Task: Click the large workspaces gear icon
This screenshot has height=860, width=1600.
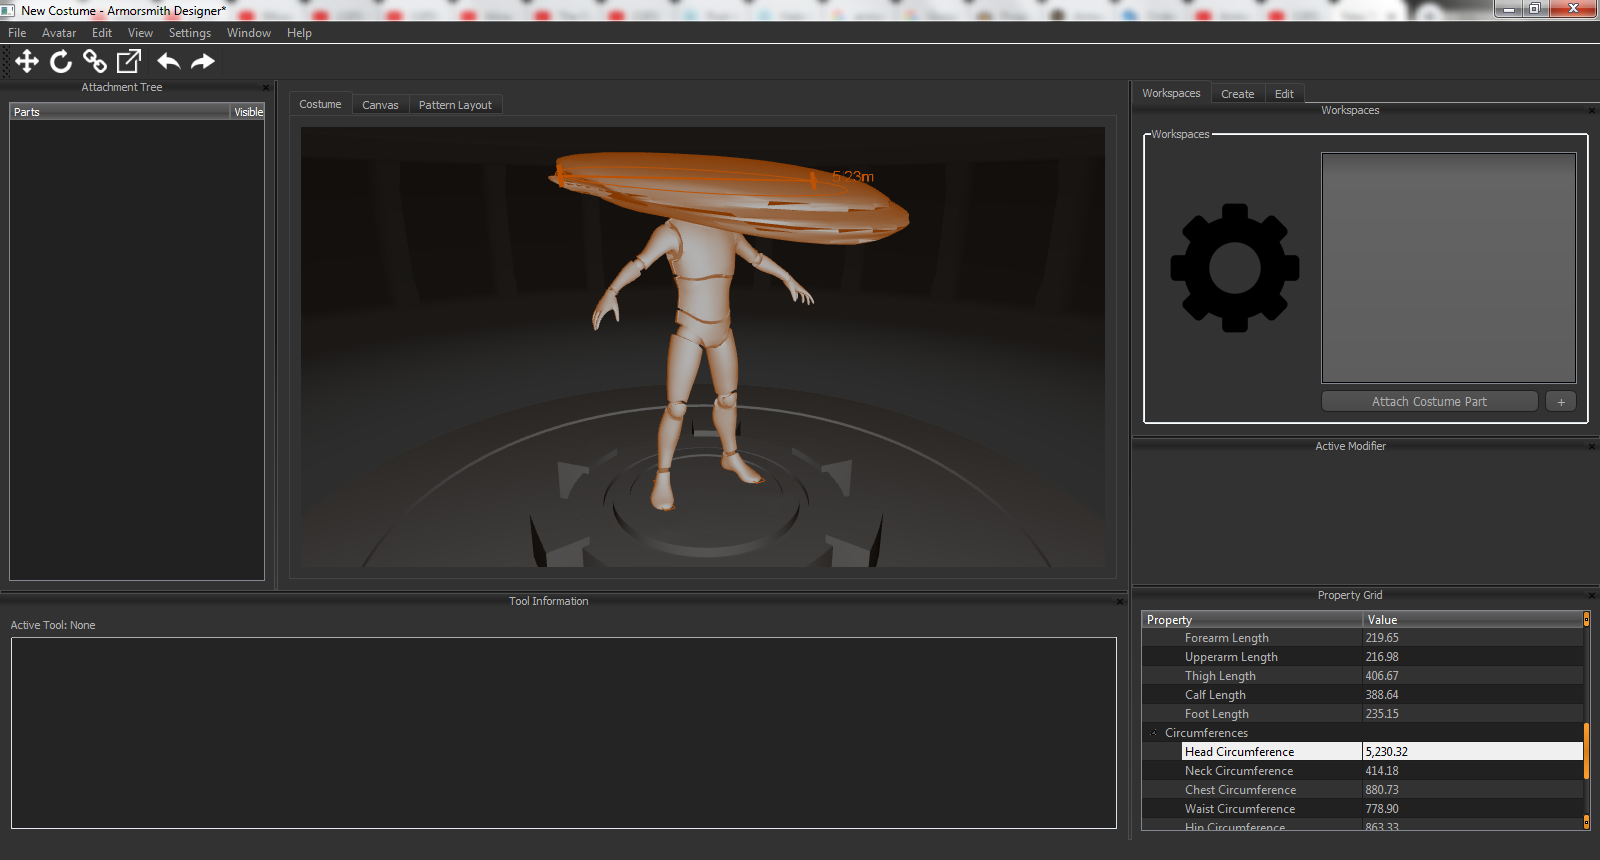Action: pyautogui.click(x=1234, y=268)
